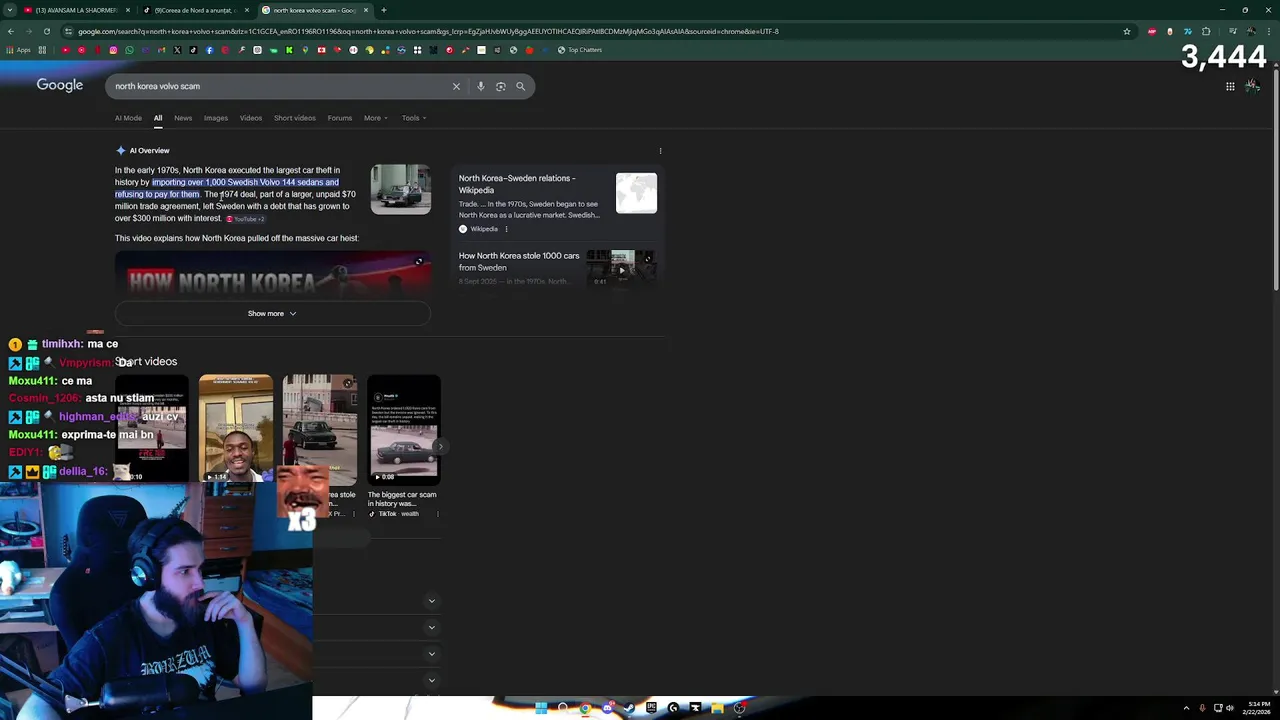This screenshot has height=720, width=1280.
Task: Open AI Overview more options menu
Action: [x=660, y=151]
